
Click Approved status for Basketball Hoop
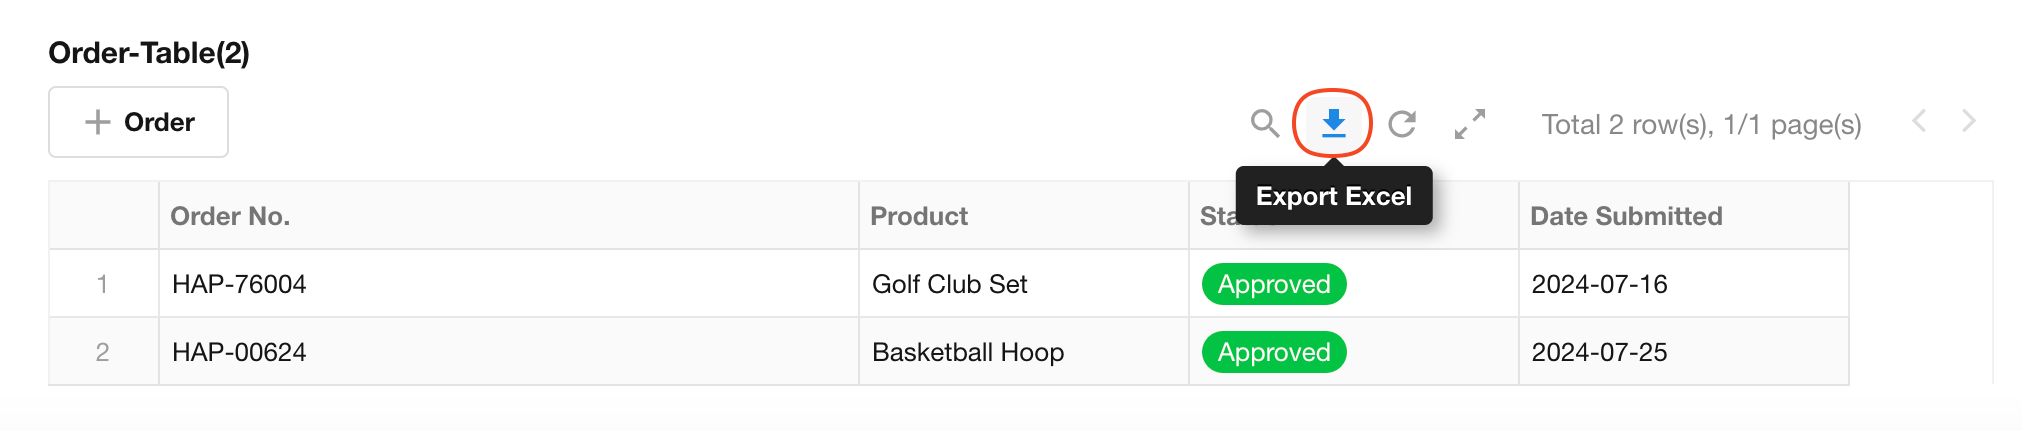[x=1274, y=352]
